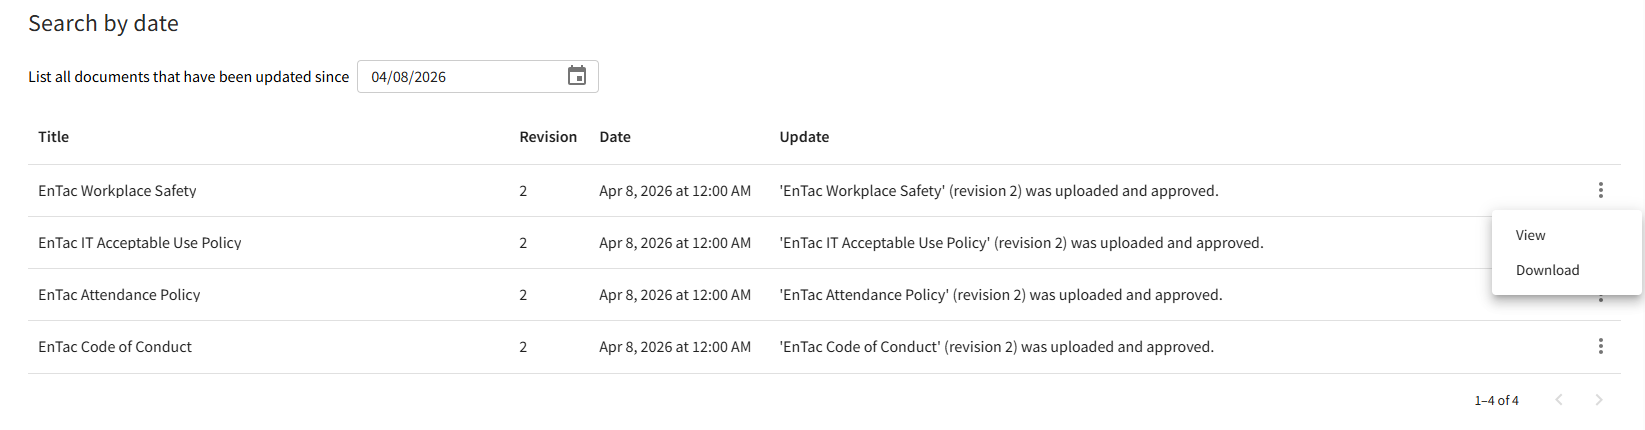
Task: Open the calendar date picker icon
Action: click(x=577, y=76)
